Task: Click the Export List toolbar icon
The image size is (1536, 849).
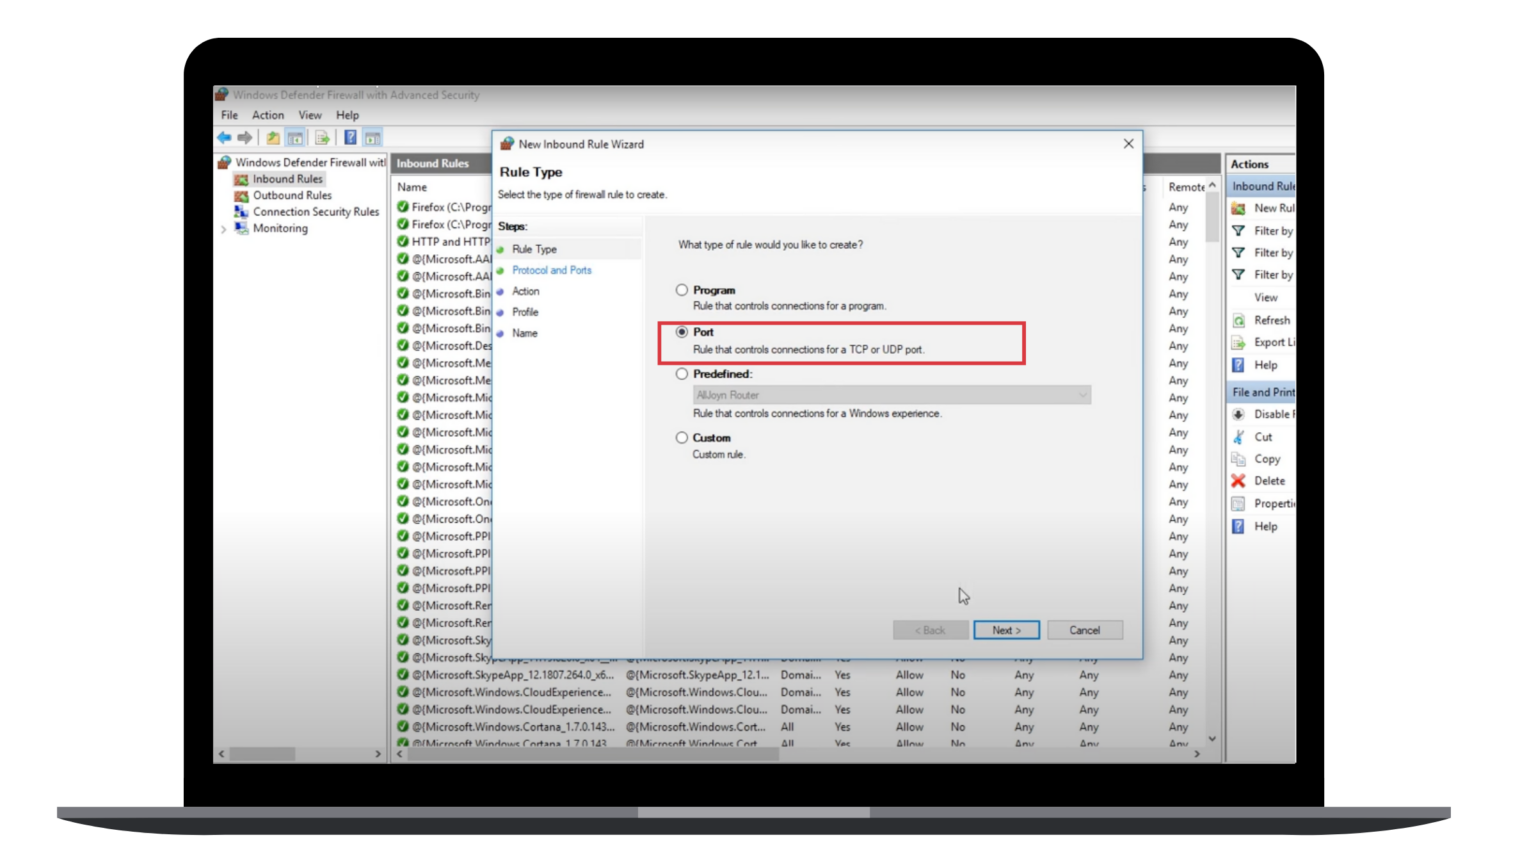Action: 322,138
